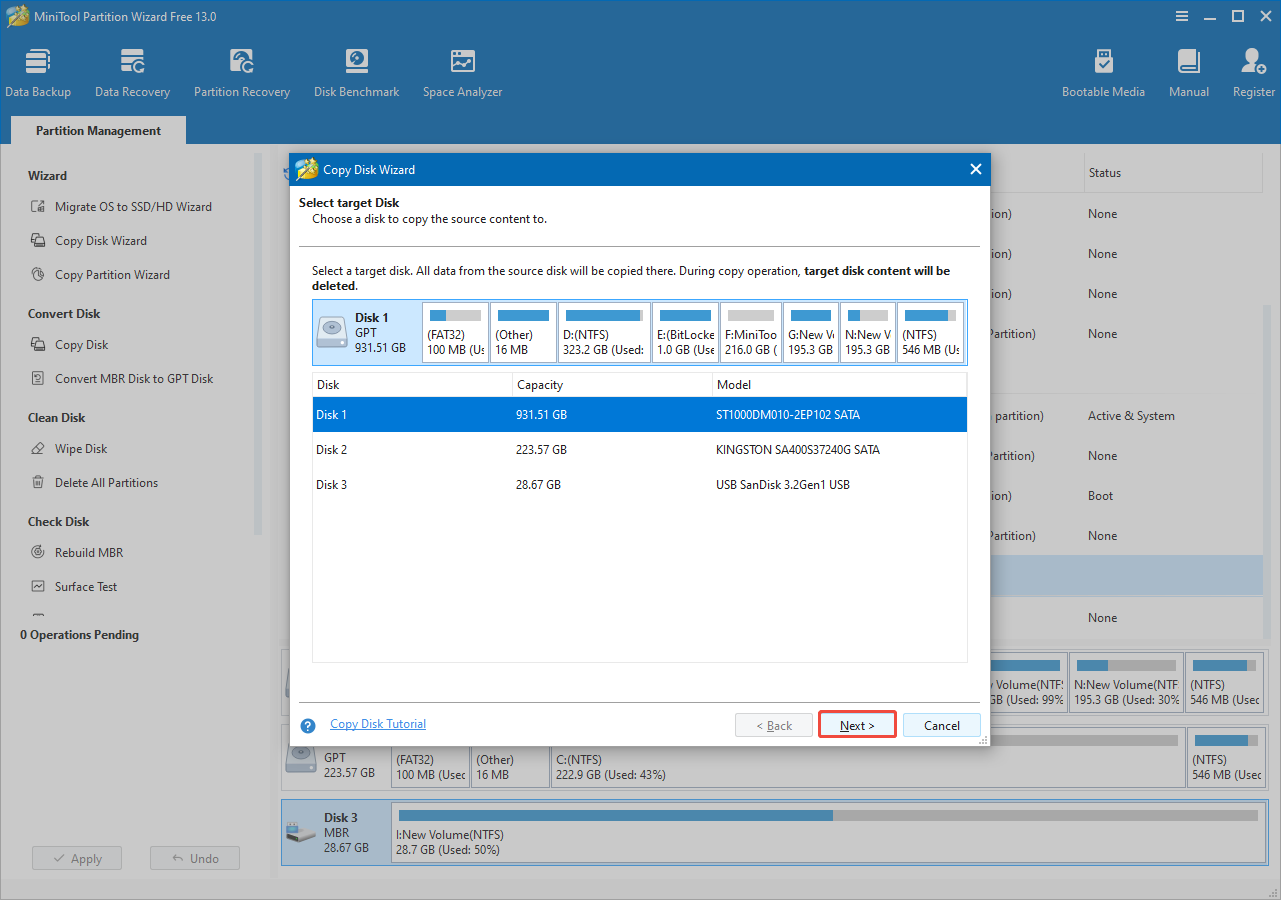Open the Bootable Media creator
The height and width of the screenshot is (900, 1281).
tap(1103, 70)
